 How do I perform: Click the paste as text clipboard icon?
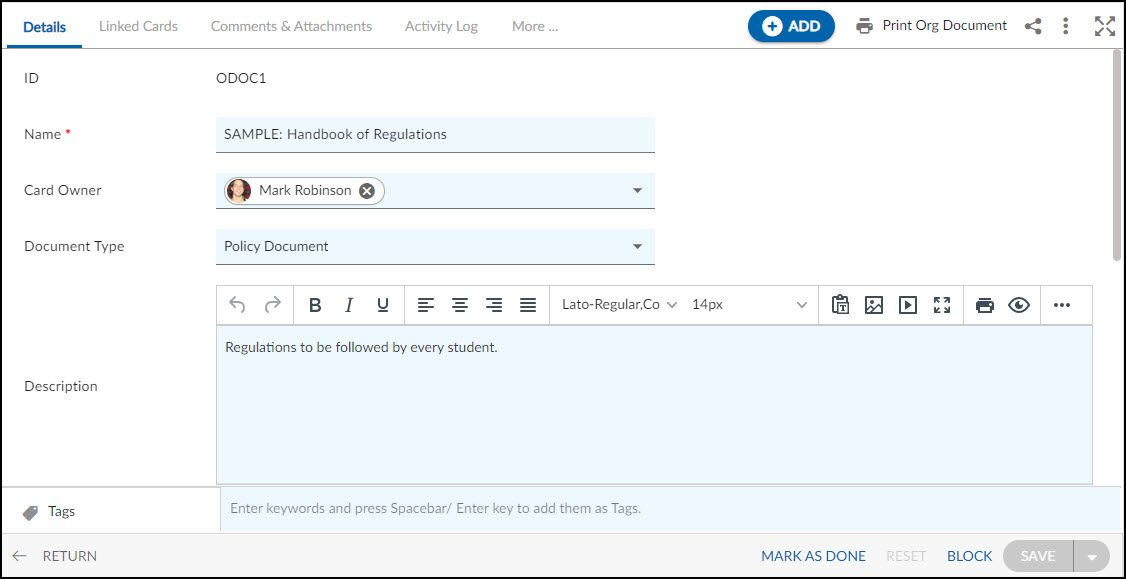coord(839,305)
